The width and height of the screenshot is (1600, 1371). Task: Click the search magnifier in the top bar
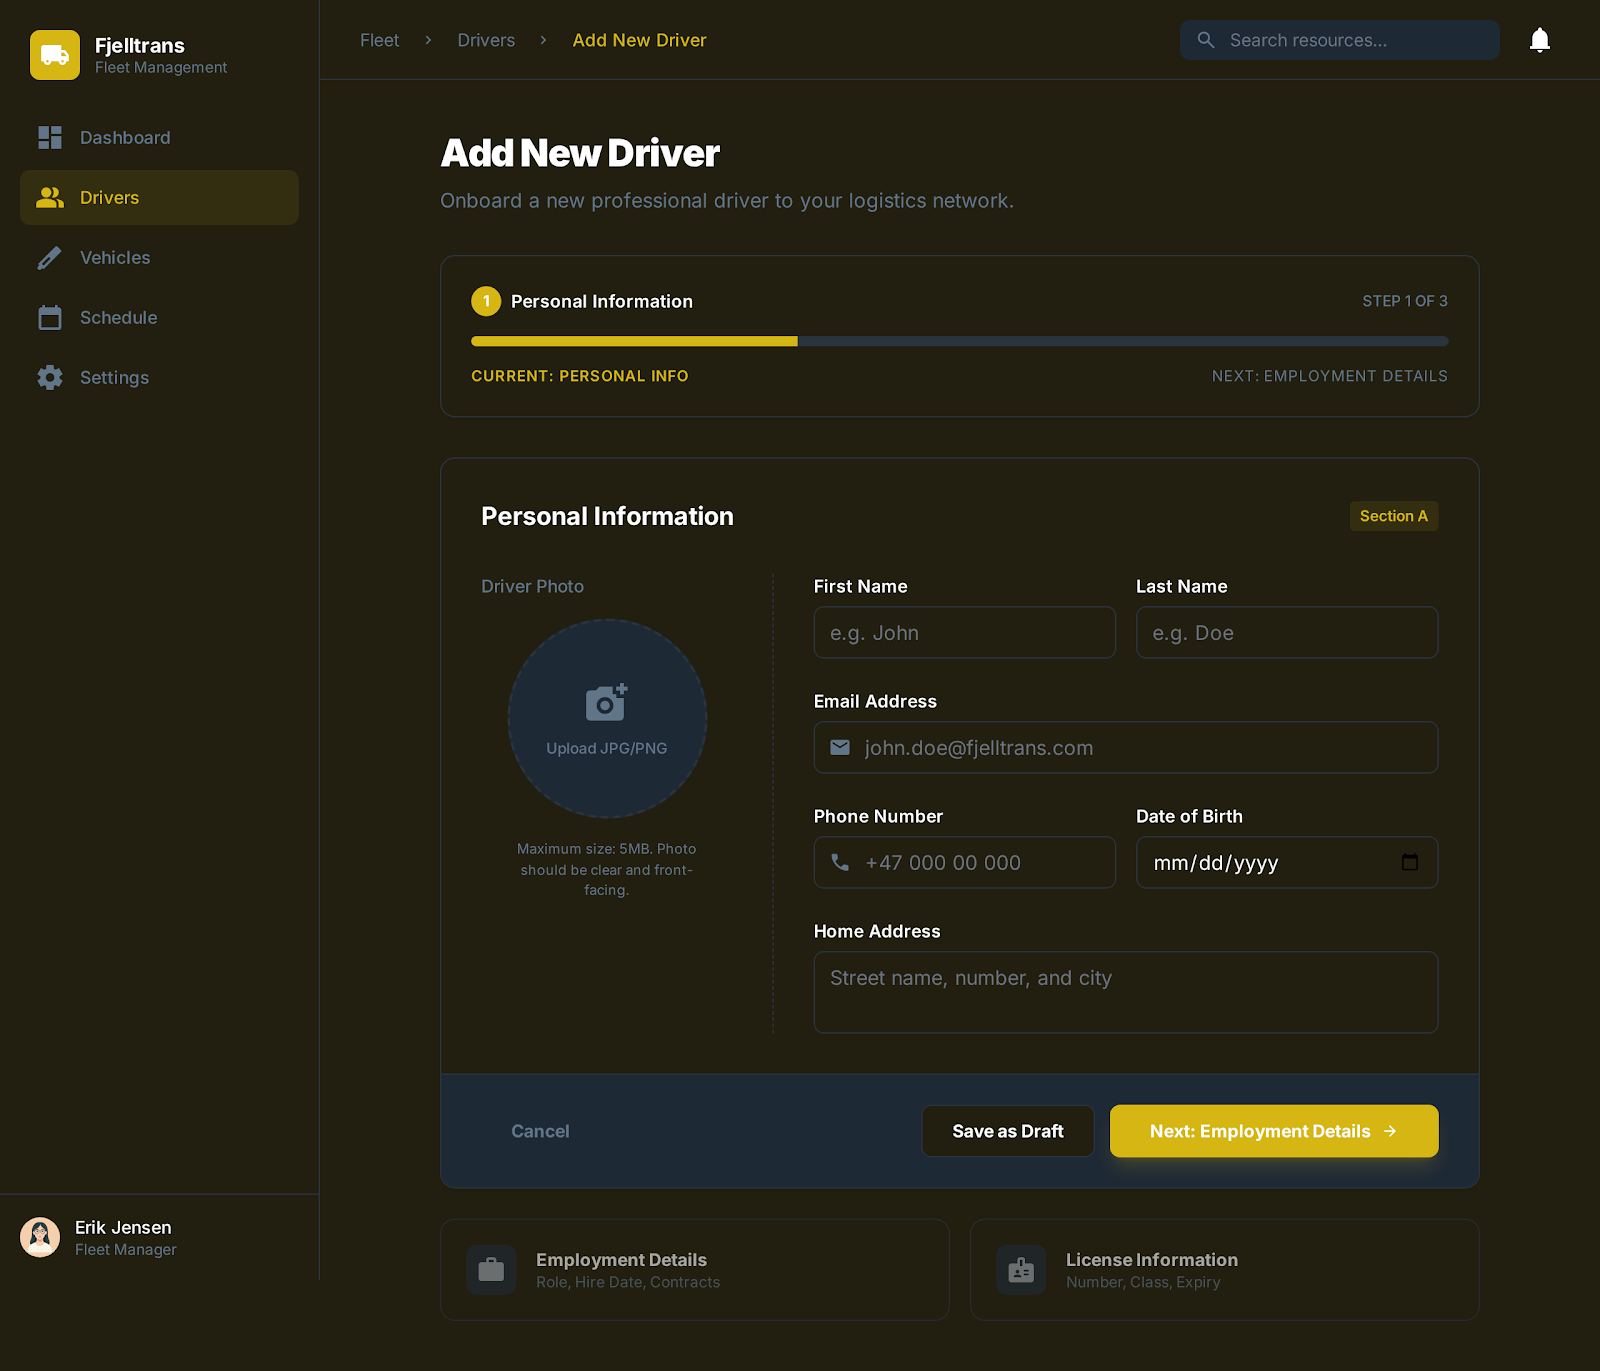coord(1206,40)
